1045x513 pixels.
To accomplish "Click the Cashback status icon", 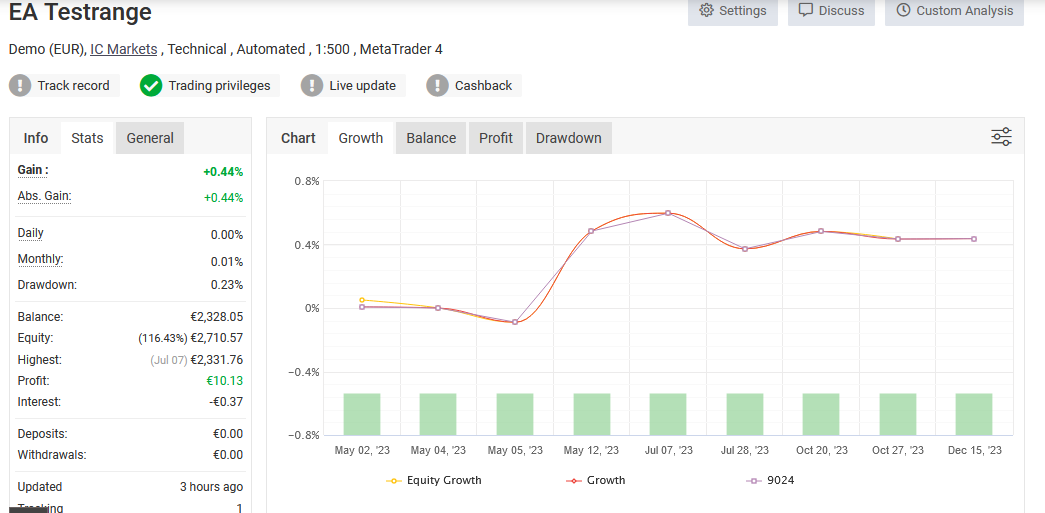I will 437,86.
